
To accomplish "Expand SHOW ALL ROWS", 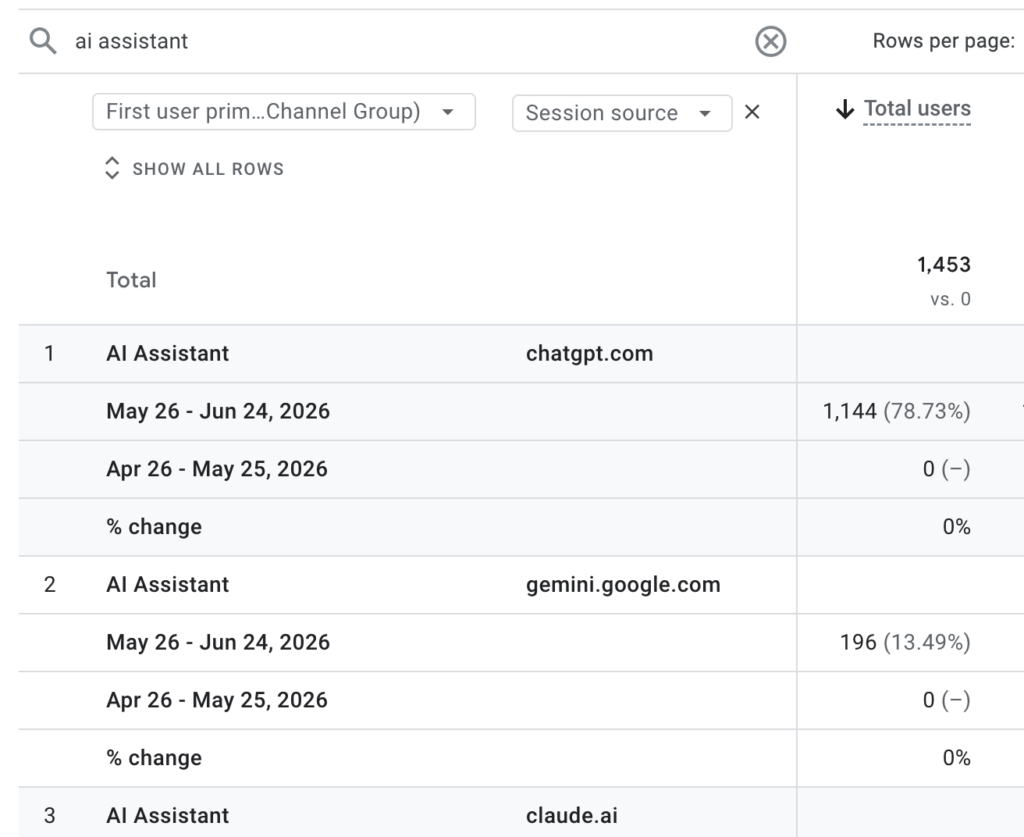I will click(x=195, y=168).
